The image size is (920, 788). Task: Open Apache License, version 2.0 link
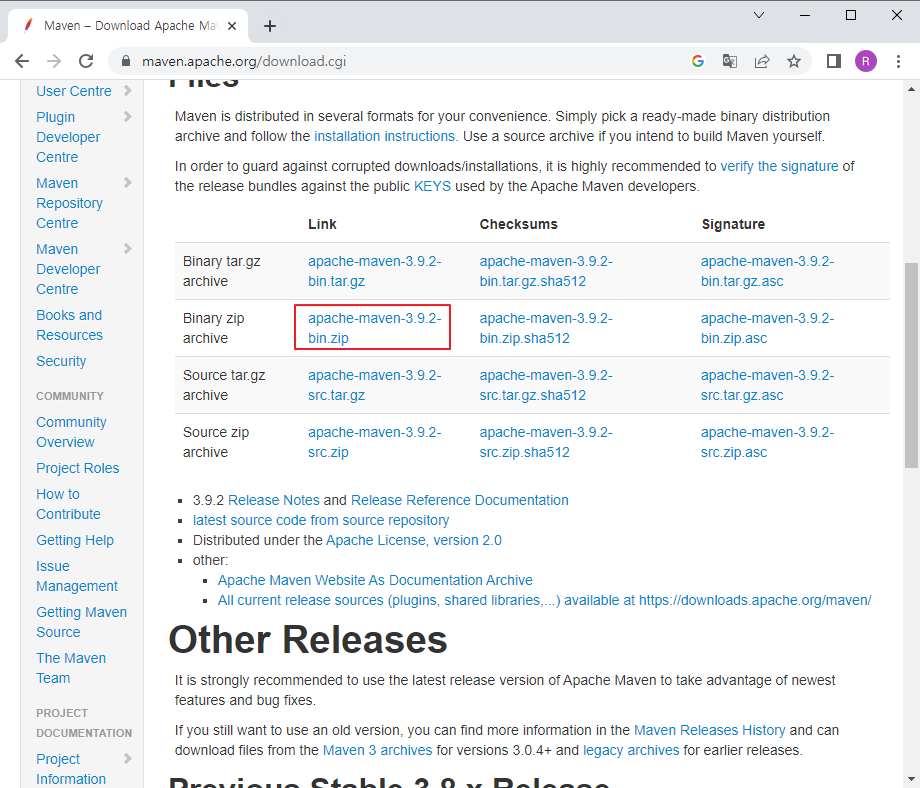pyautogui.click(x=414, y=540)
